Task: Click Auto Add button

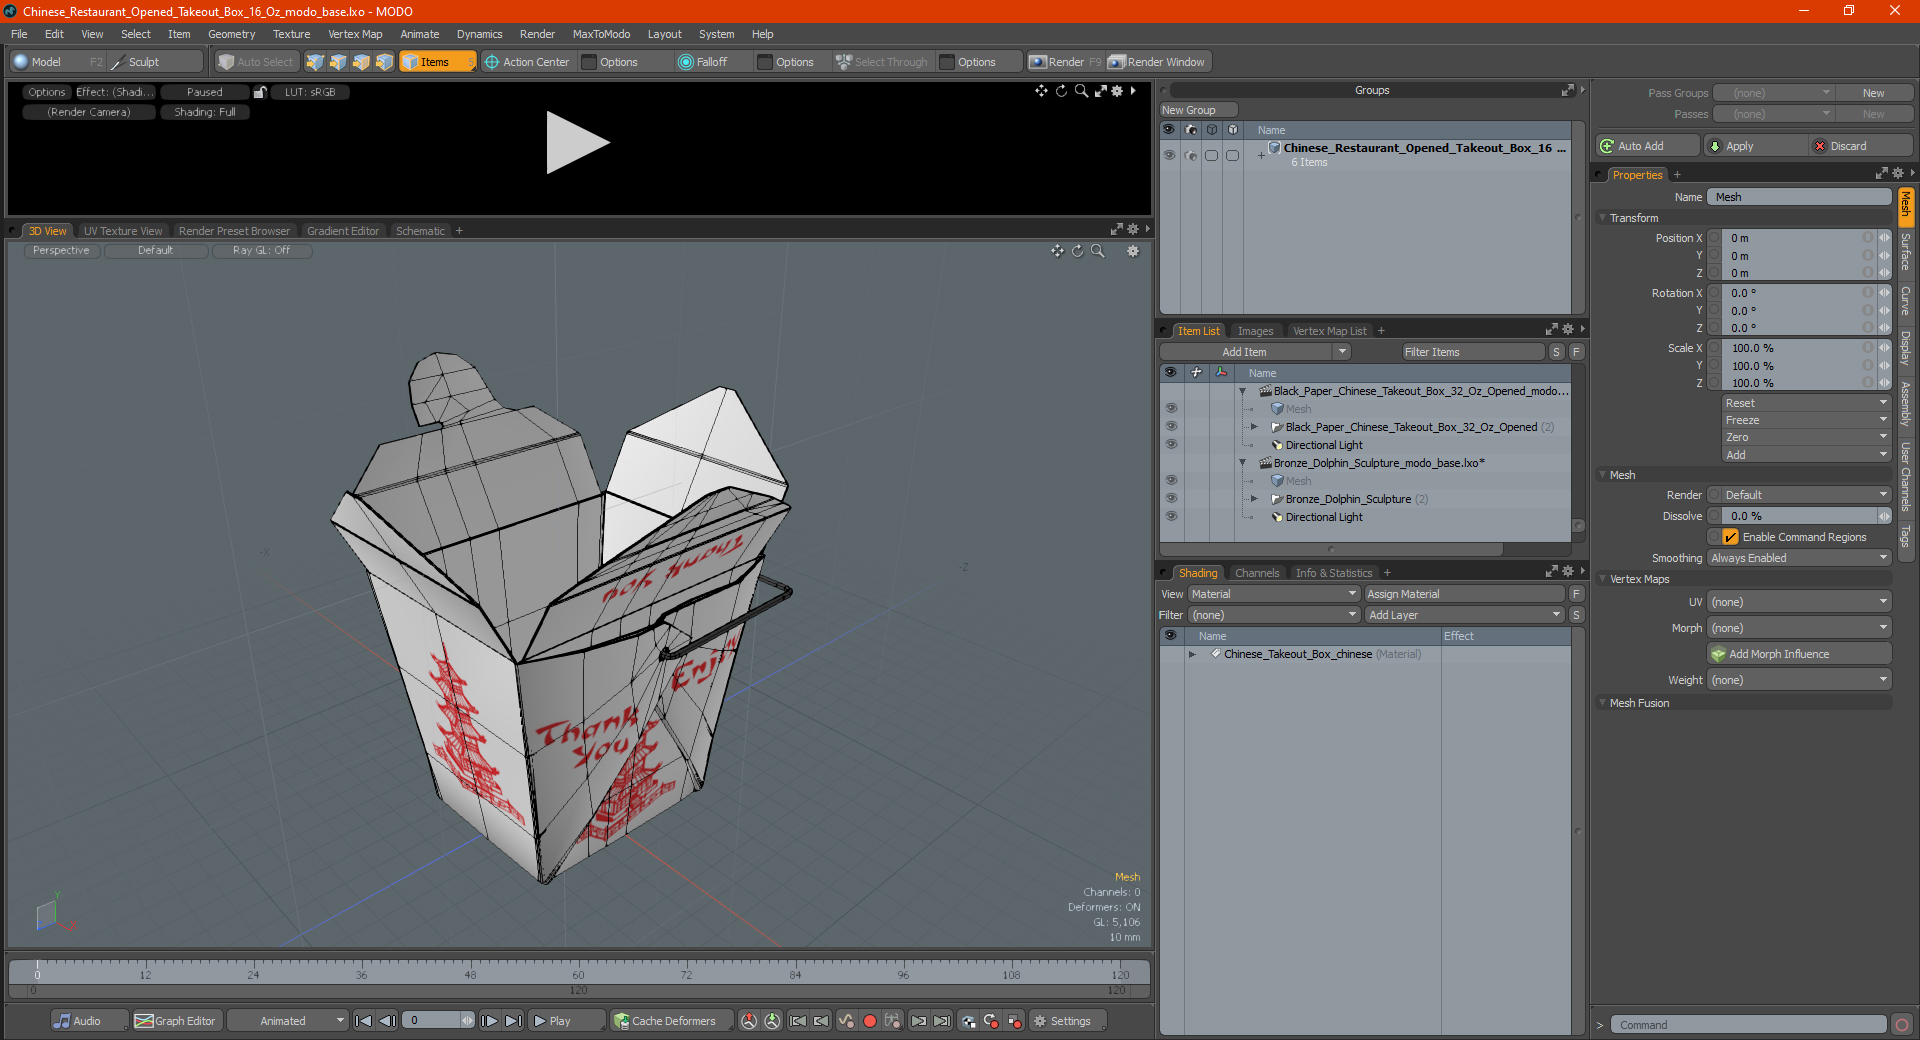Action: (x=1648, y=146)
